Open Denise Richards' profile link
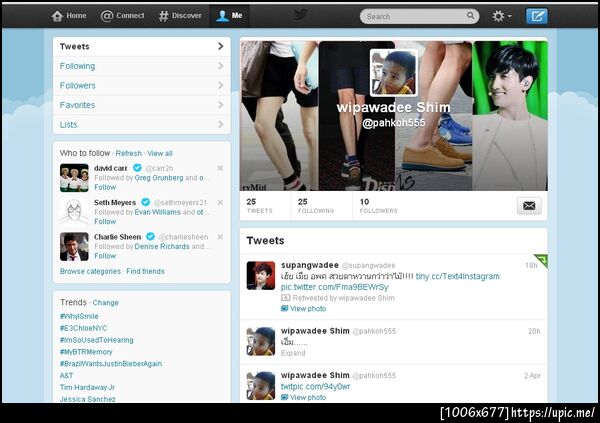Viewport: 600px width, 423px height. click(x=162, y=247)
